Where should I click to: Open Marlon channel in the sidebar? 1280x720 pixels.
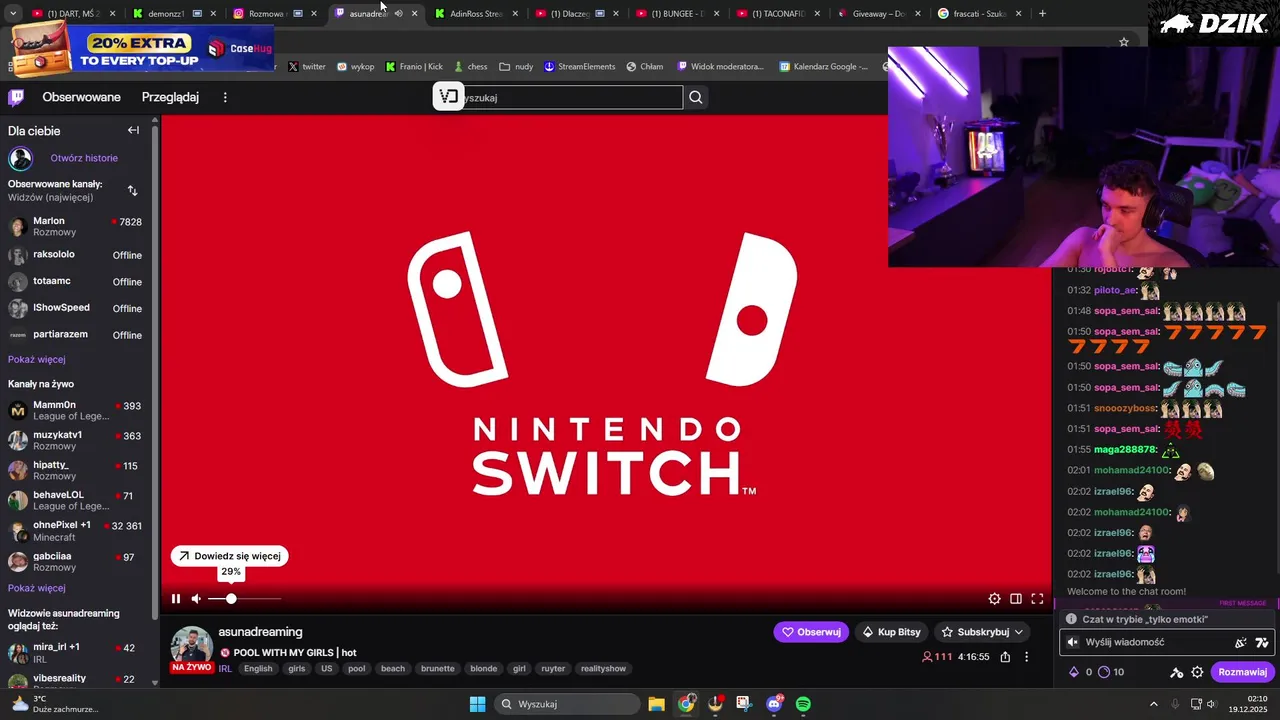pos(76,226)
